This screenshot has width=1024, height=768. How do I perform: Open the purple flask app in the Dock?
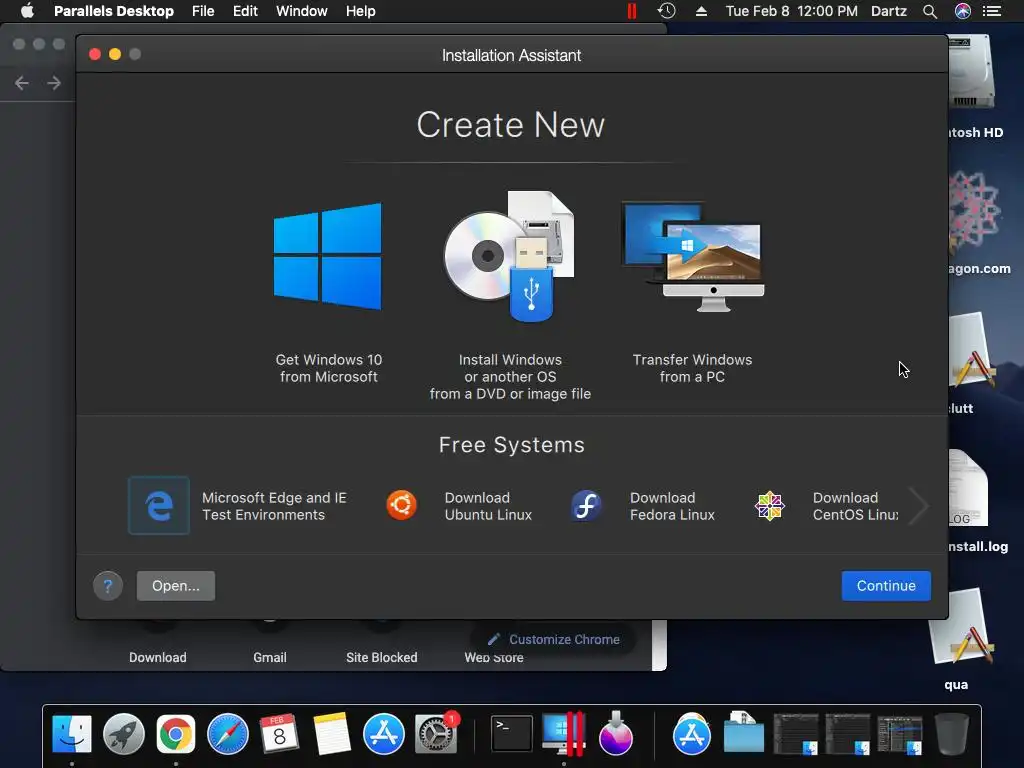pyautogui.click(x=615, y=733)
